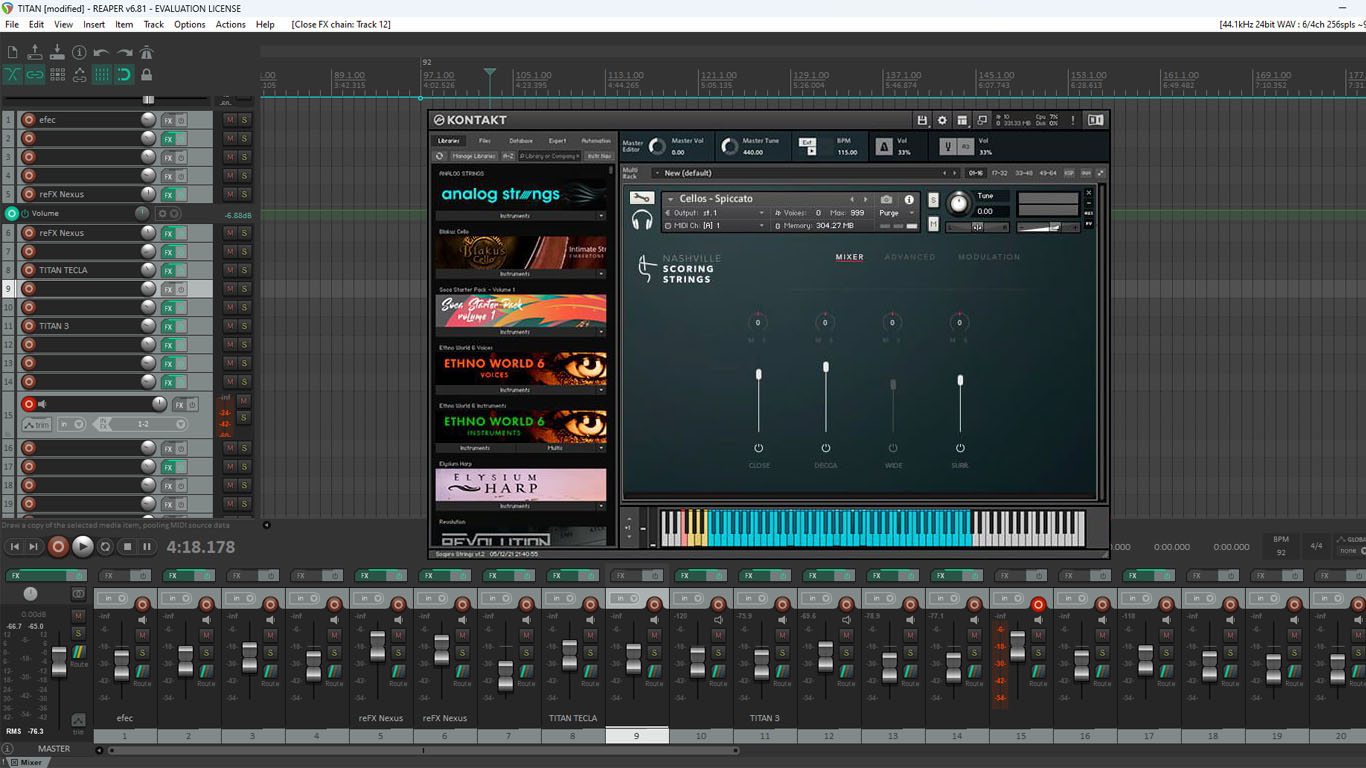Record-arm TITAN TECLA track in track panel

28,270
